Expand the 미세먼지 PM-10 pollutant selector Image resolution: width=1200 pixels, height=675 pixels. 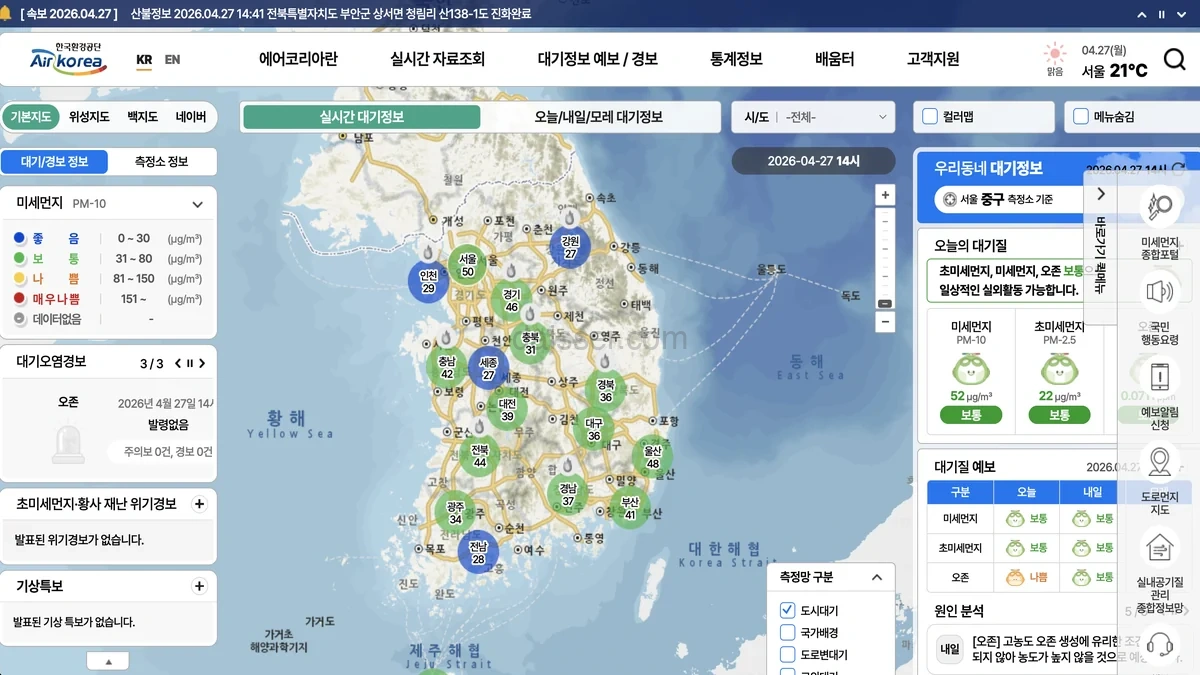197,204
